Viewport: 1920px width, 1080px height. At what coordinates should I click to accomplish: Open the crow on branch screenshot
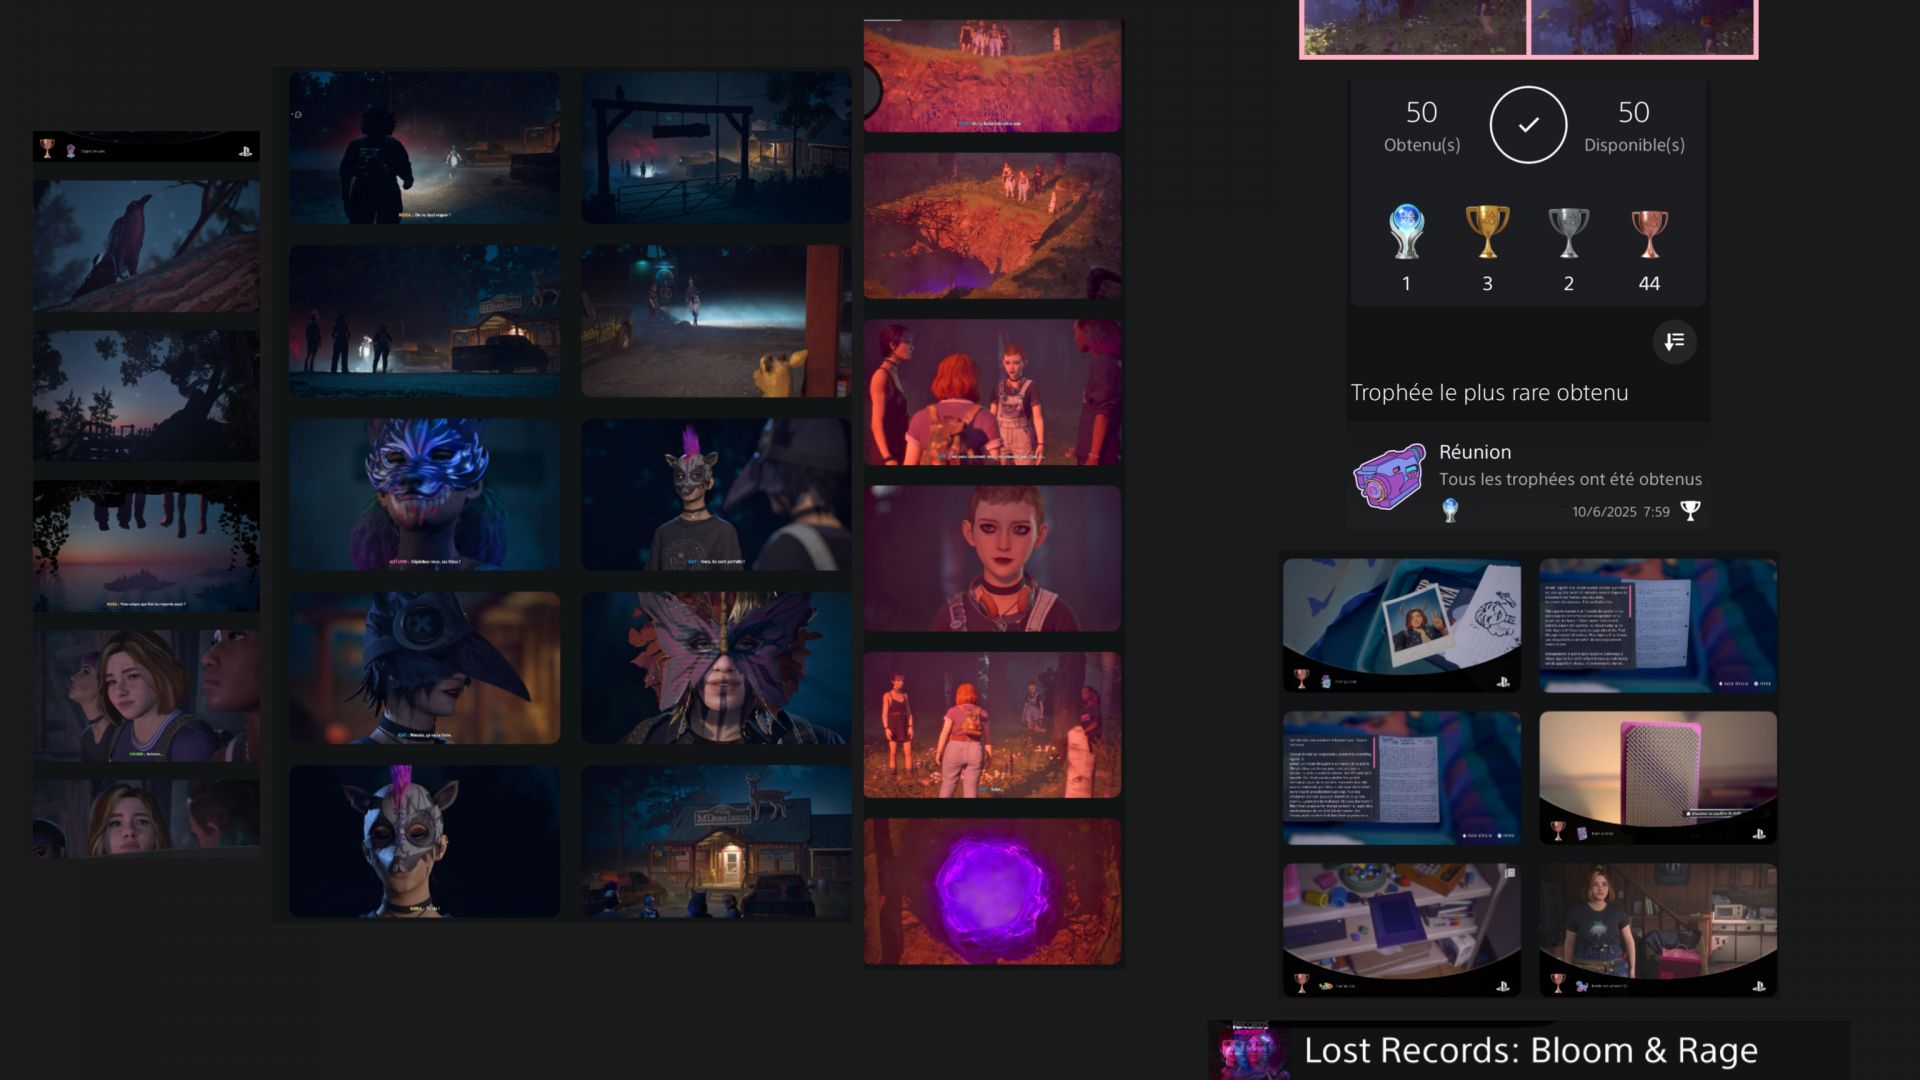point(146,246)
